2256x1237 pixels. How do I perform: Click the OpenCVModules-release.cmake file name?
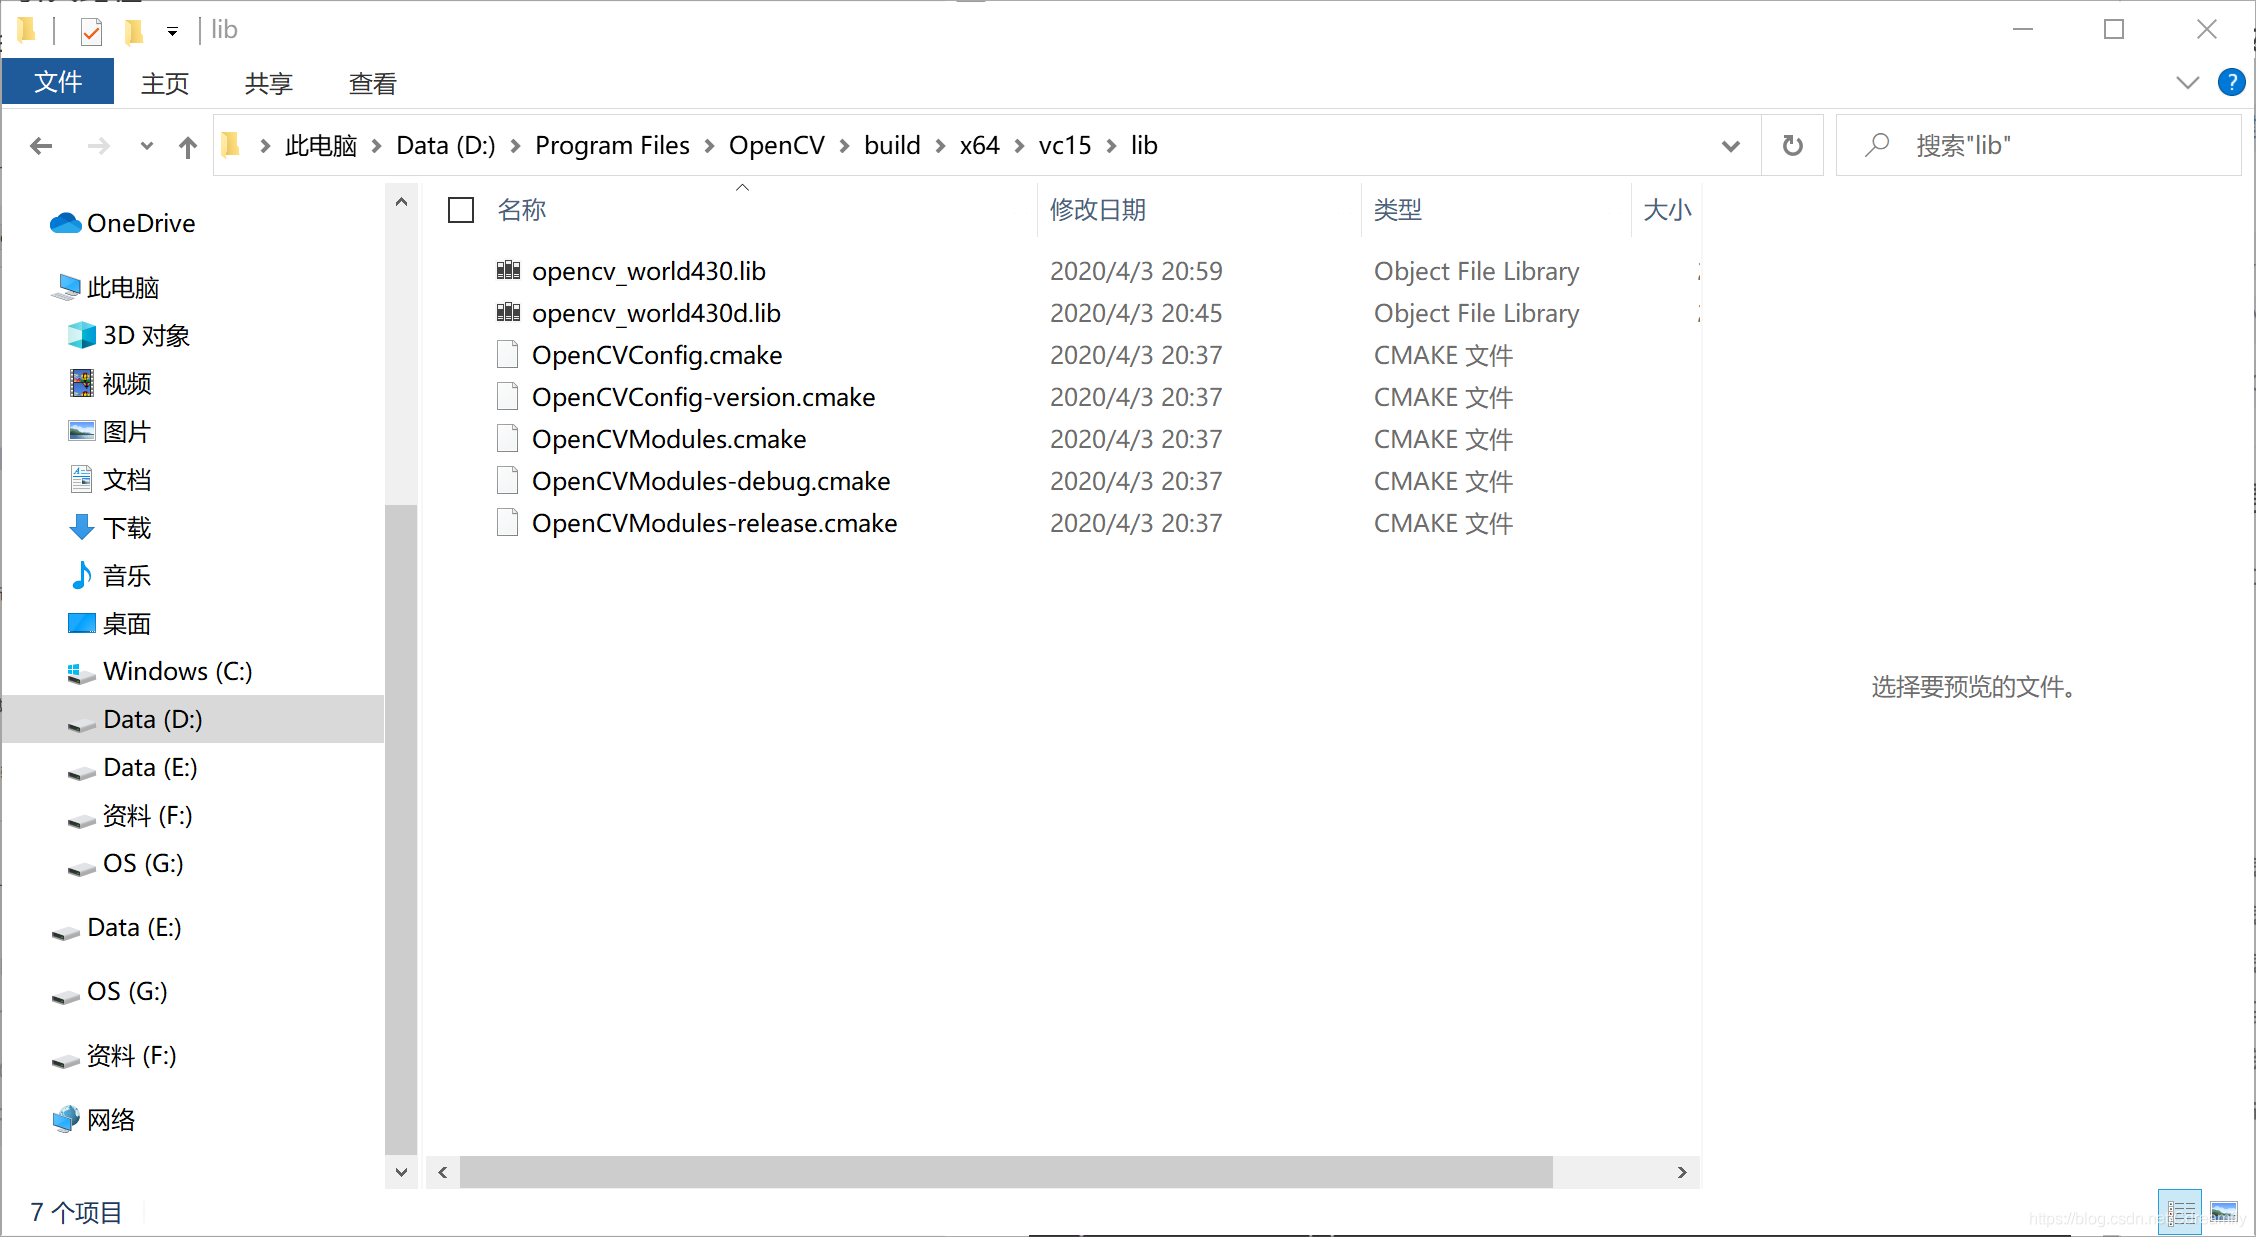715,523
